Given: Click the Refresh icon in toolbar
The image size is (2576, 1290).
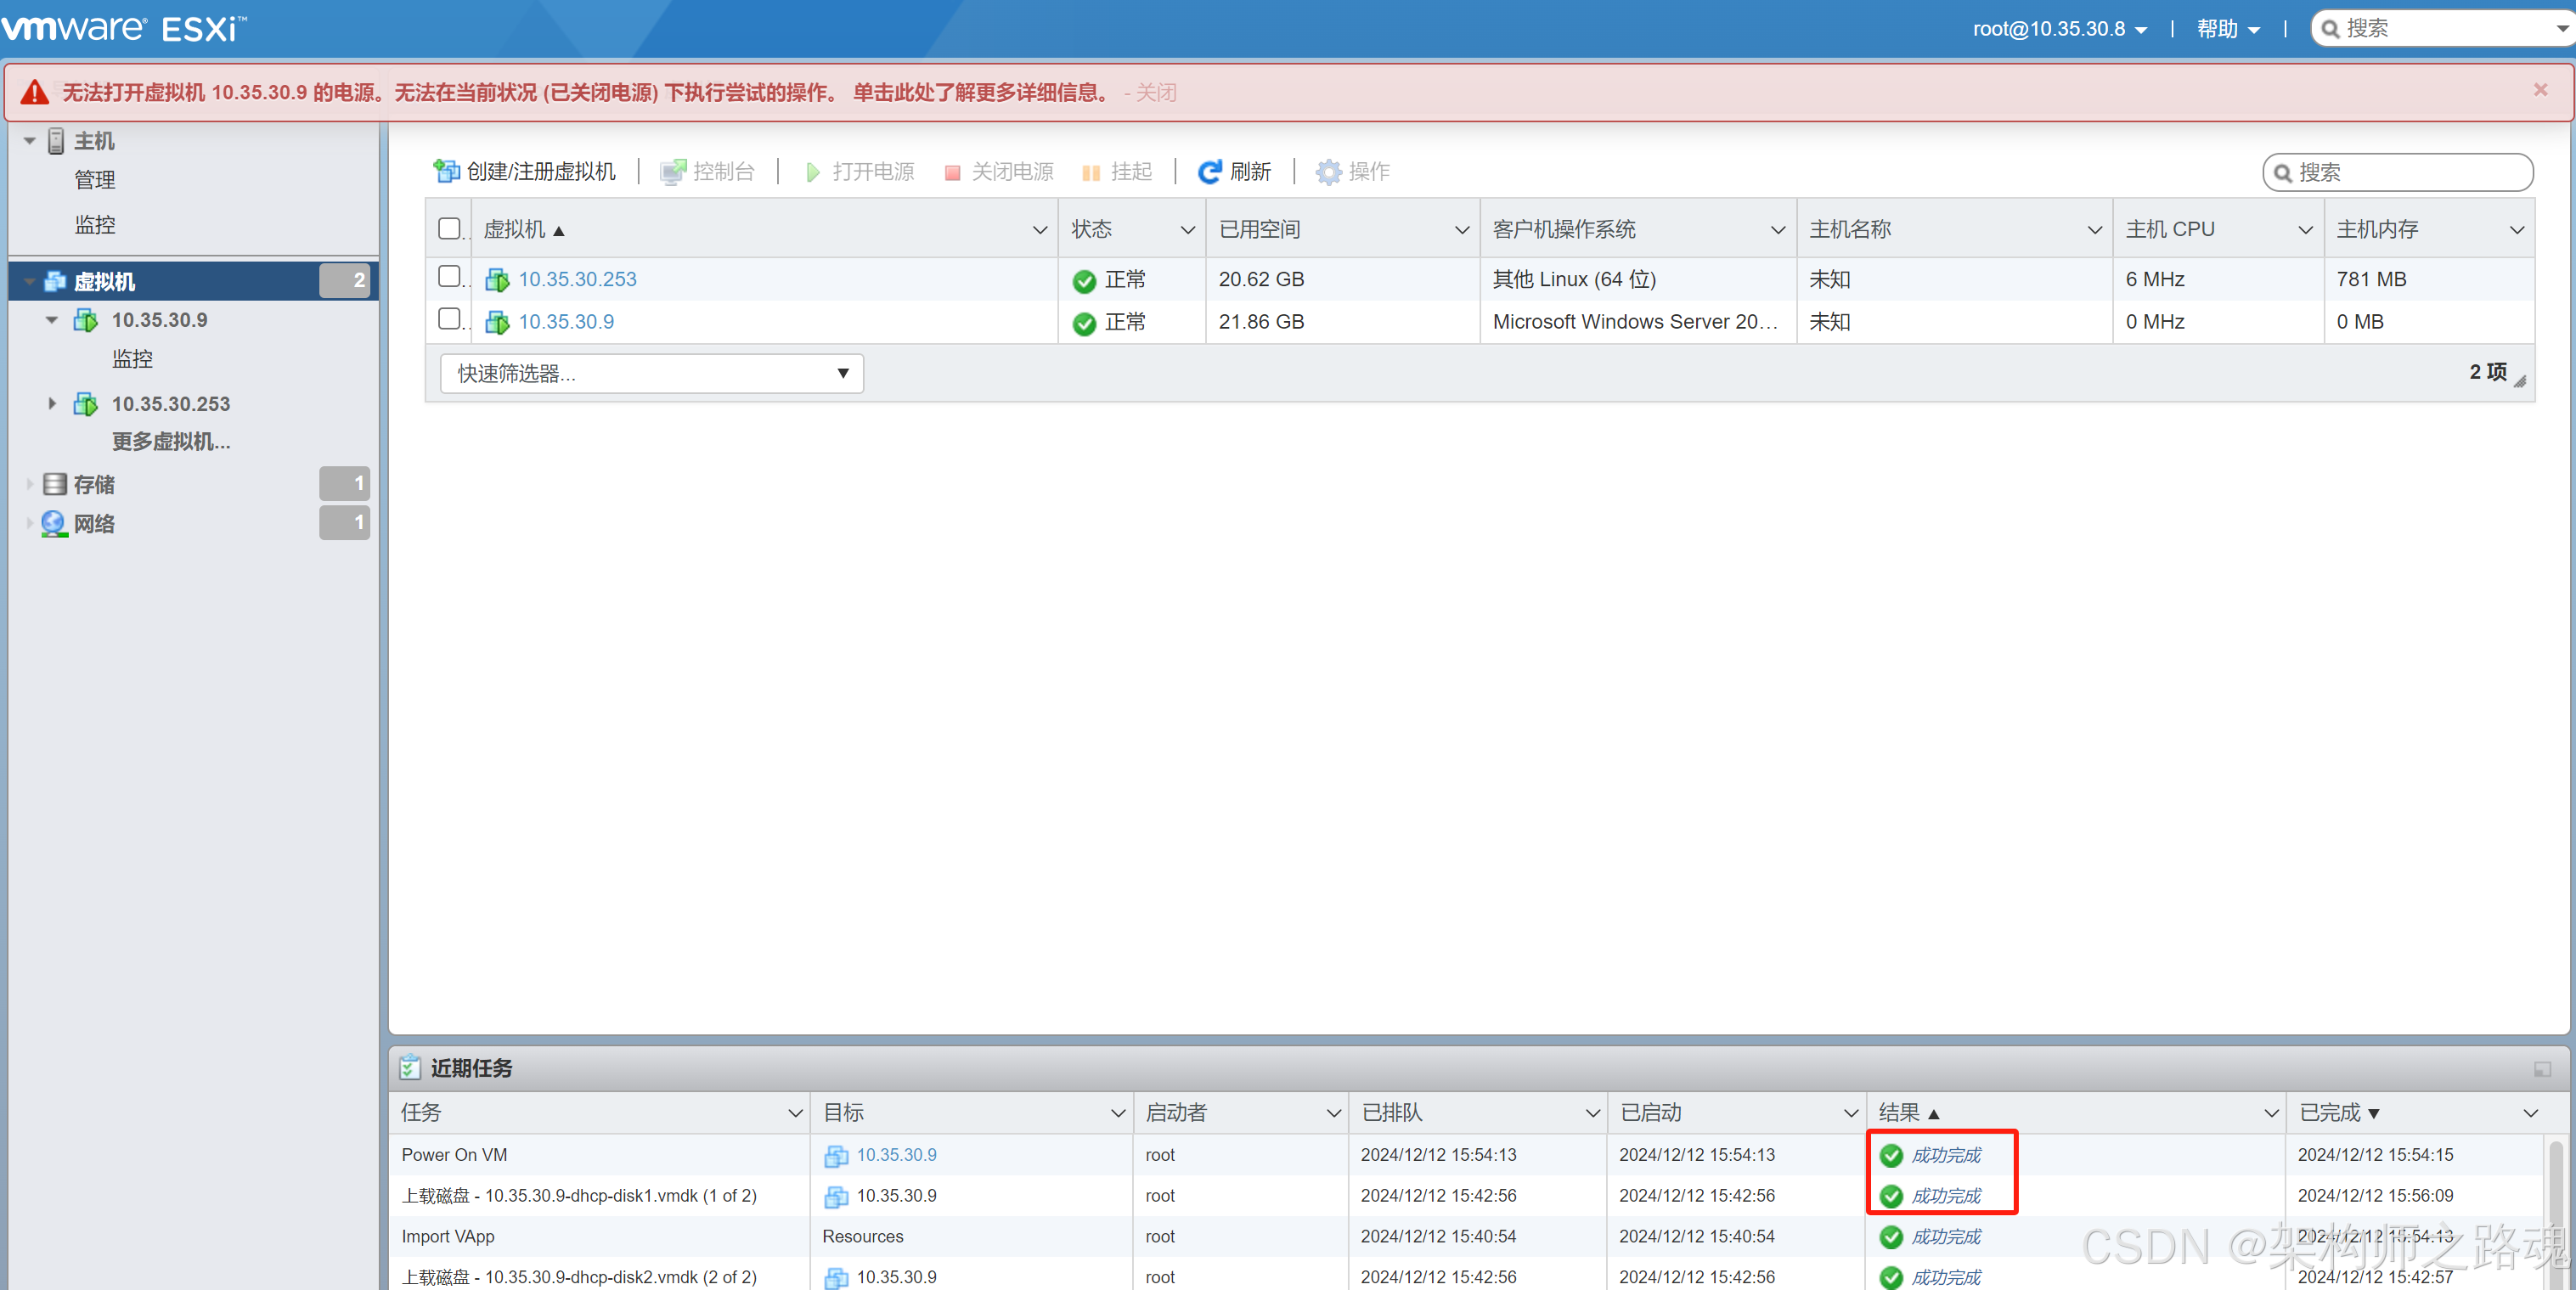Looking at the screenshot, I should point(1209,172).
